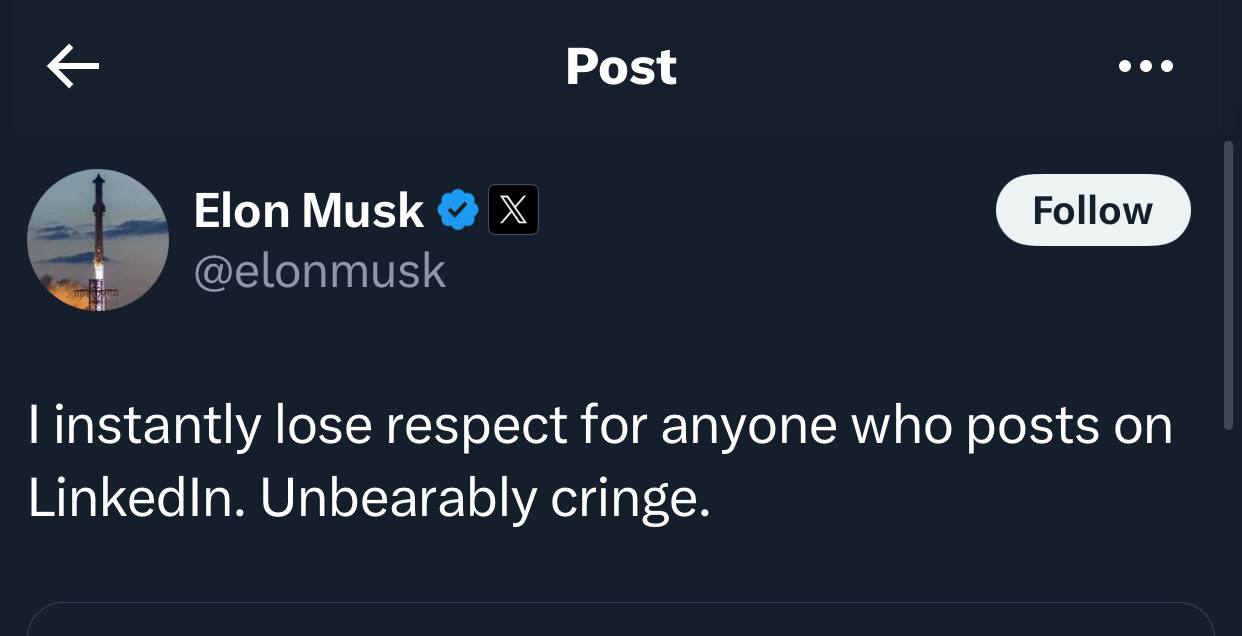Click the scrollbar track below the thumb

[1229, 530]
